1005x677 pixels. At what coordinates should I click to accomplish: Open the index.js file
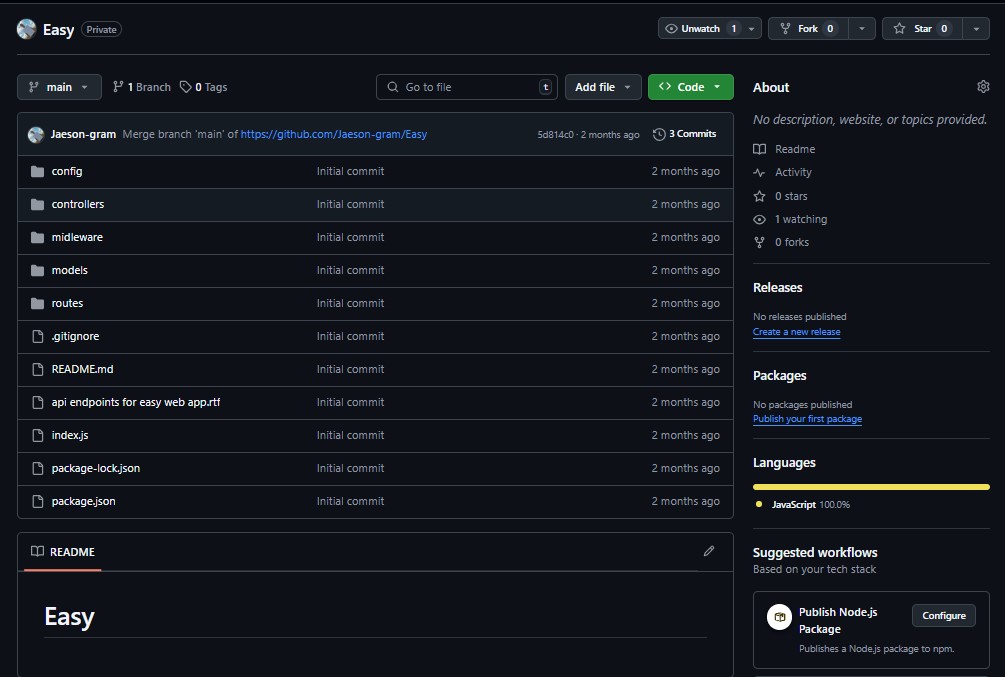point(70,435)
